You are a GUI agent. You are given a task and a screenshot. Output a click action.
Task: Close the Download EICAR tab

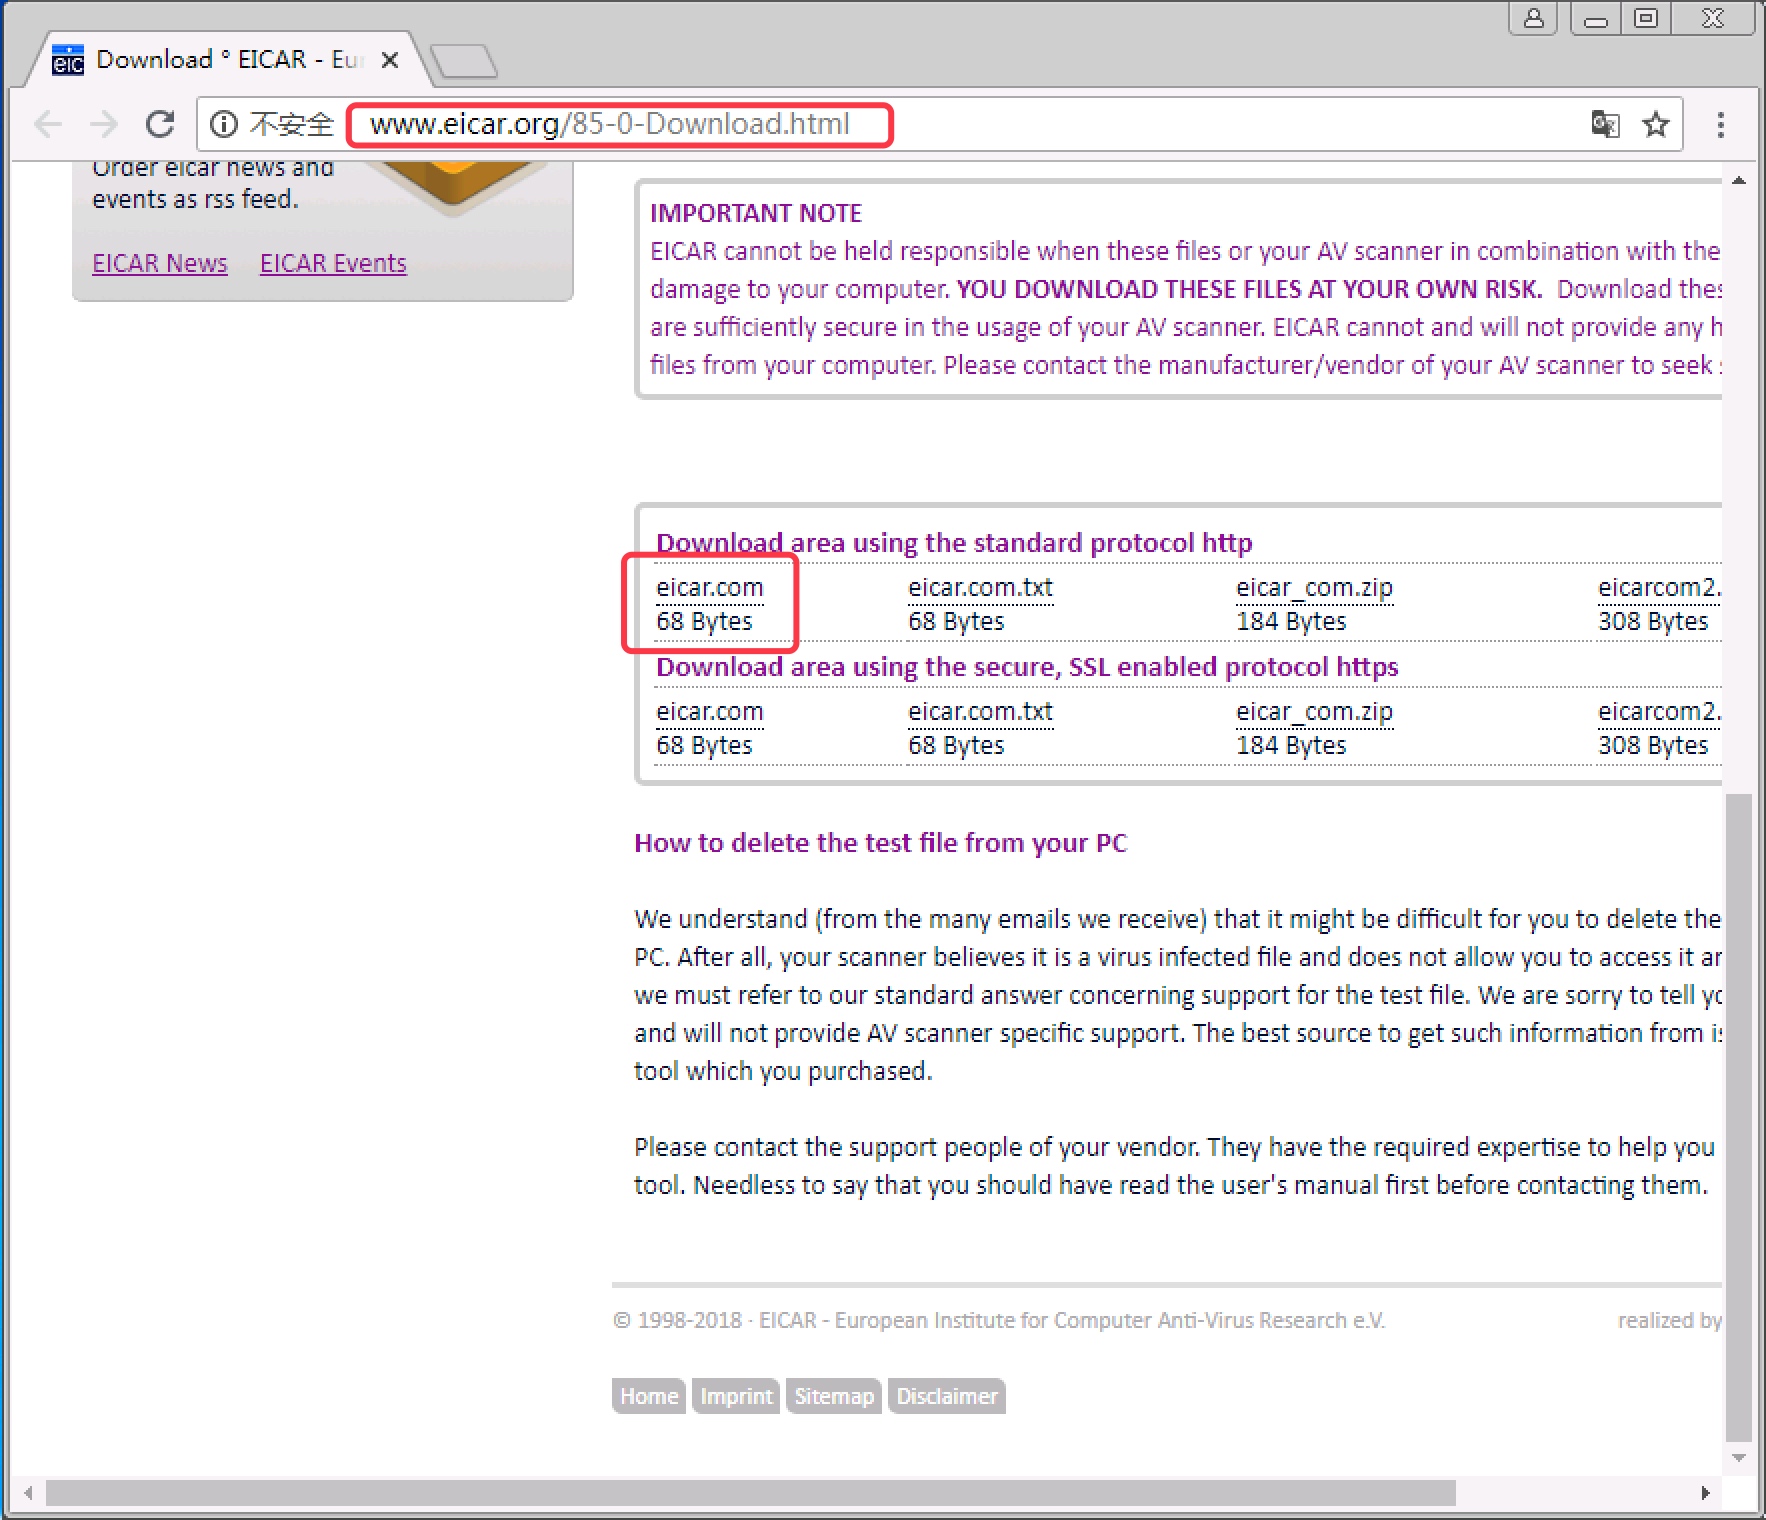coord(390,60)
